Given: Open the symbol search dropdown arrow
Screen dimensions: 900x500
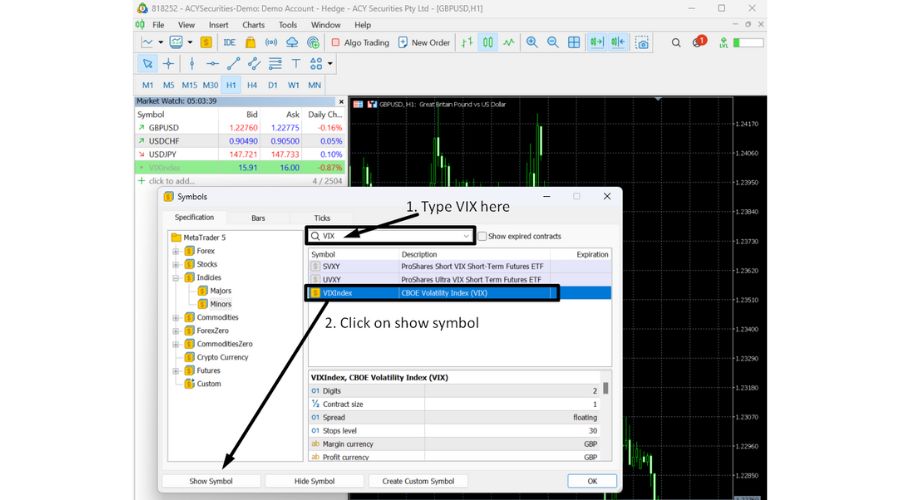Looking at the screenshot, I should (466, 236).
